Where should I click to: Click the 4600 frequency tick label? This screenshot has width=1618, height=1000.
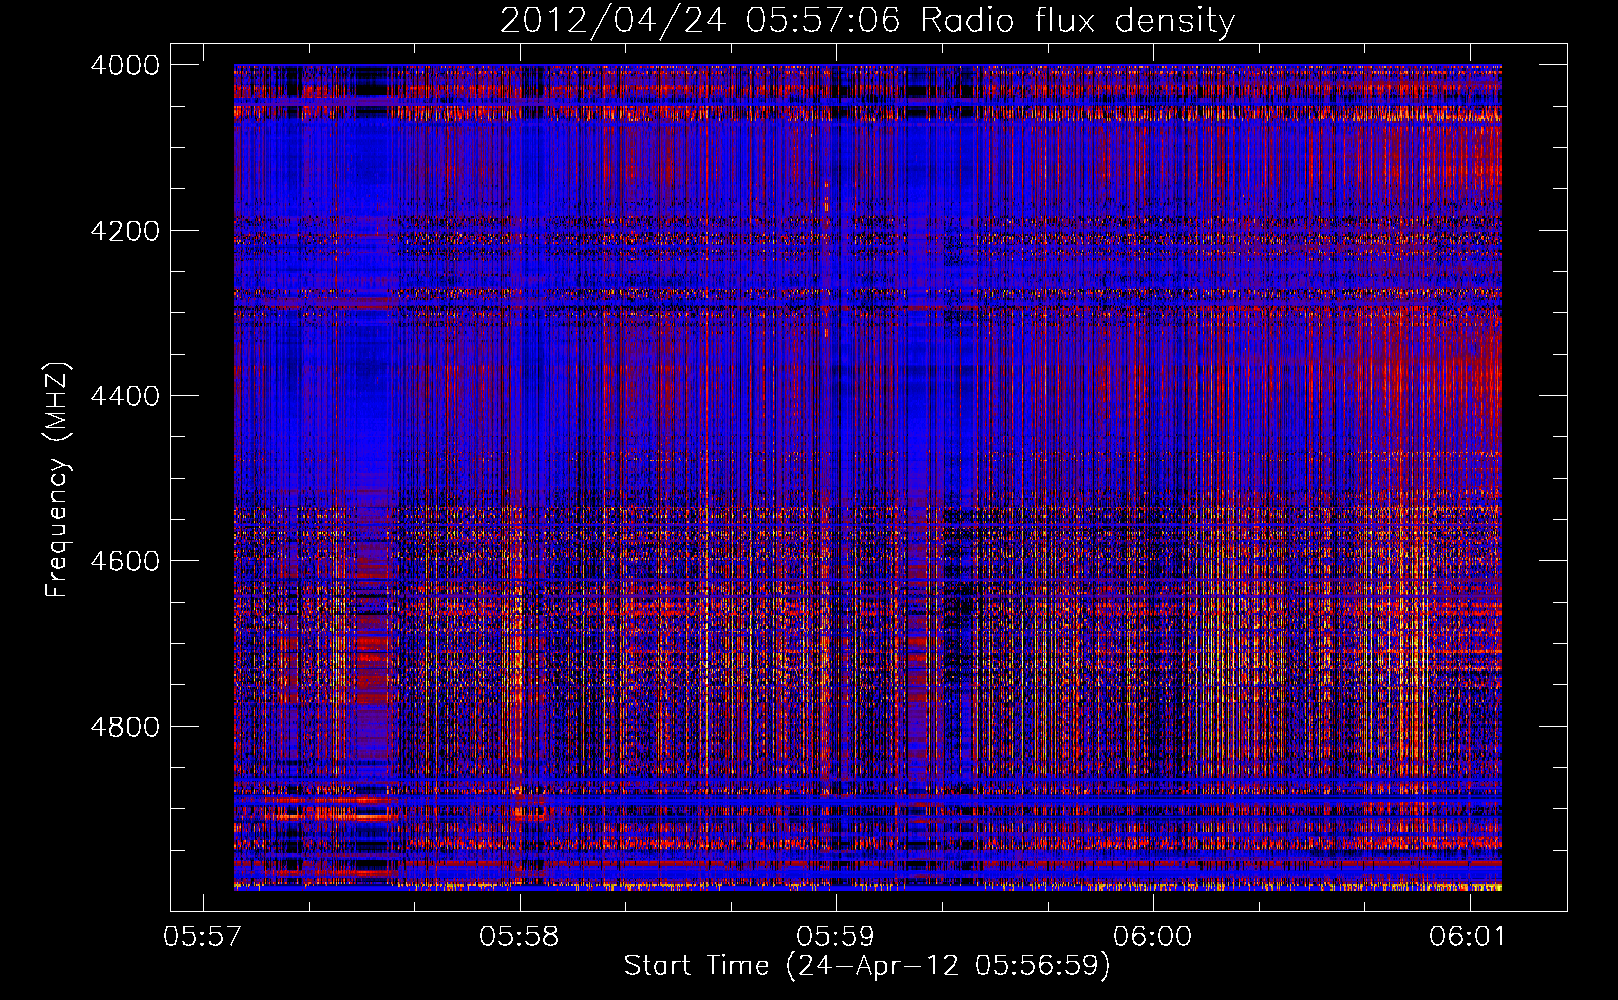[x=125, y=561]
